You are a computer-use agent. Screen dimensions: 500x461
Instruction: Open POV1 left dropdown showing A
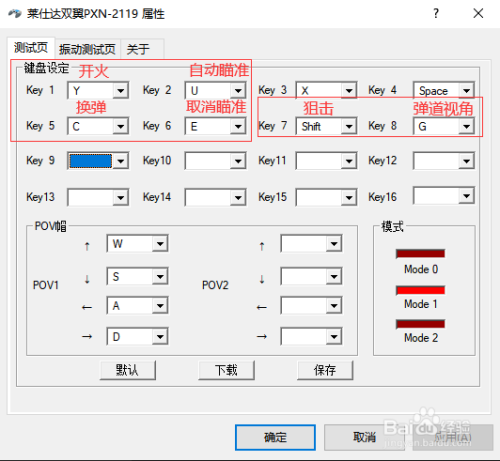point(137,306)
